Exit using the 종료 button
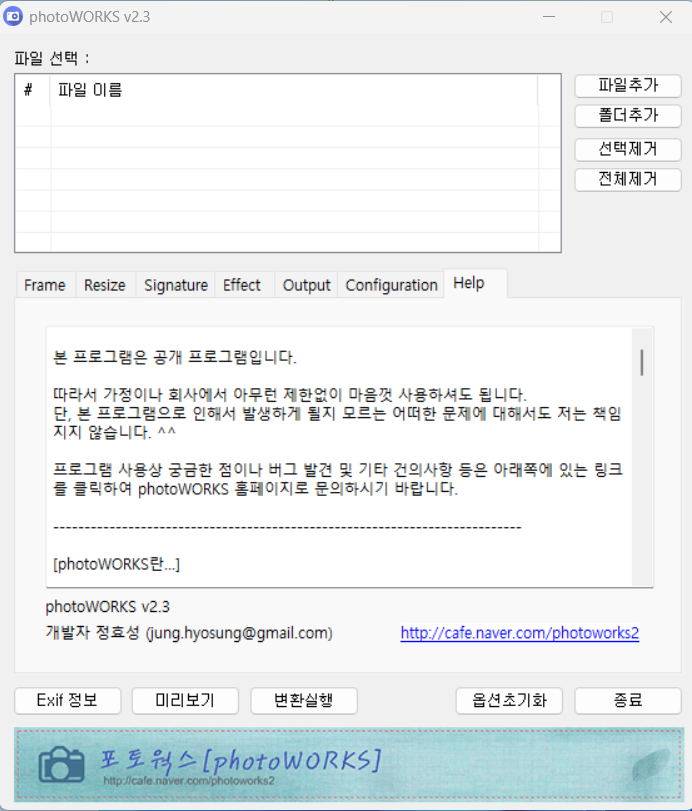 pos(628,700)
